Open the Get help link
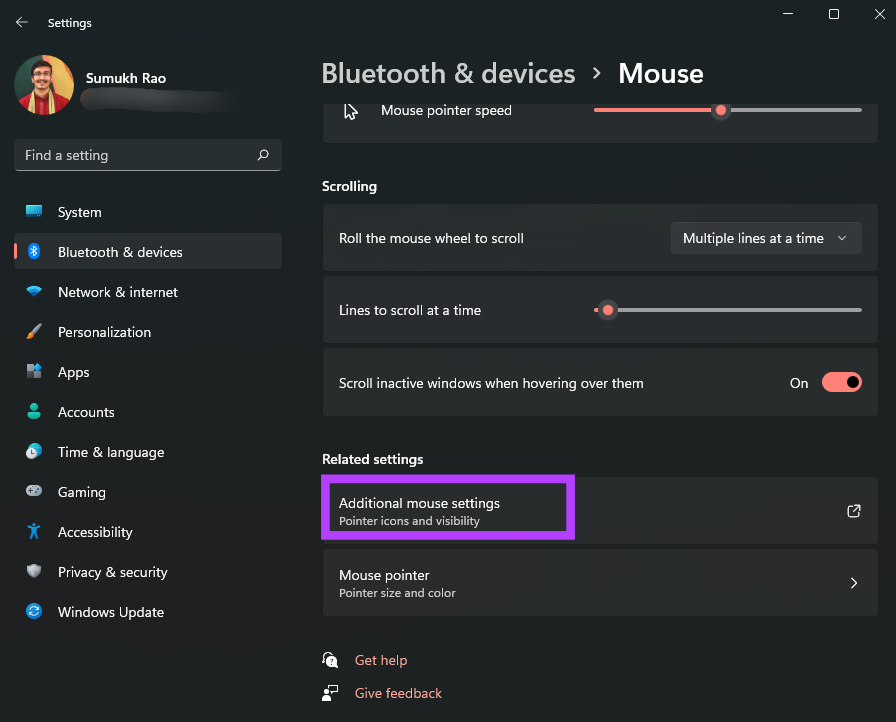The height and width of the screenshot is (722, 896). 381,660
